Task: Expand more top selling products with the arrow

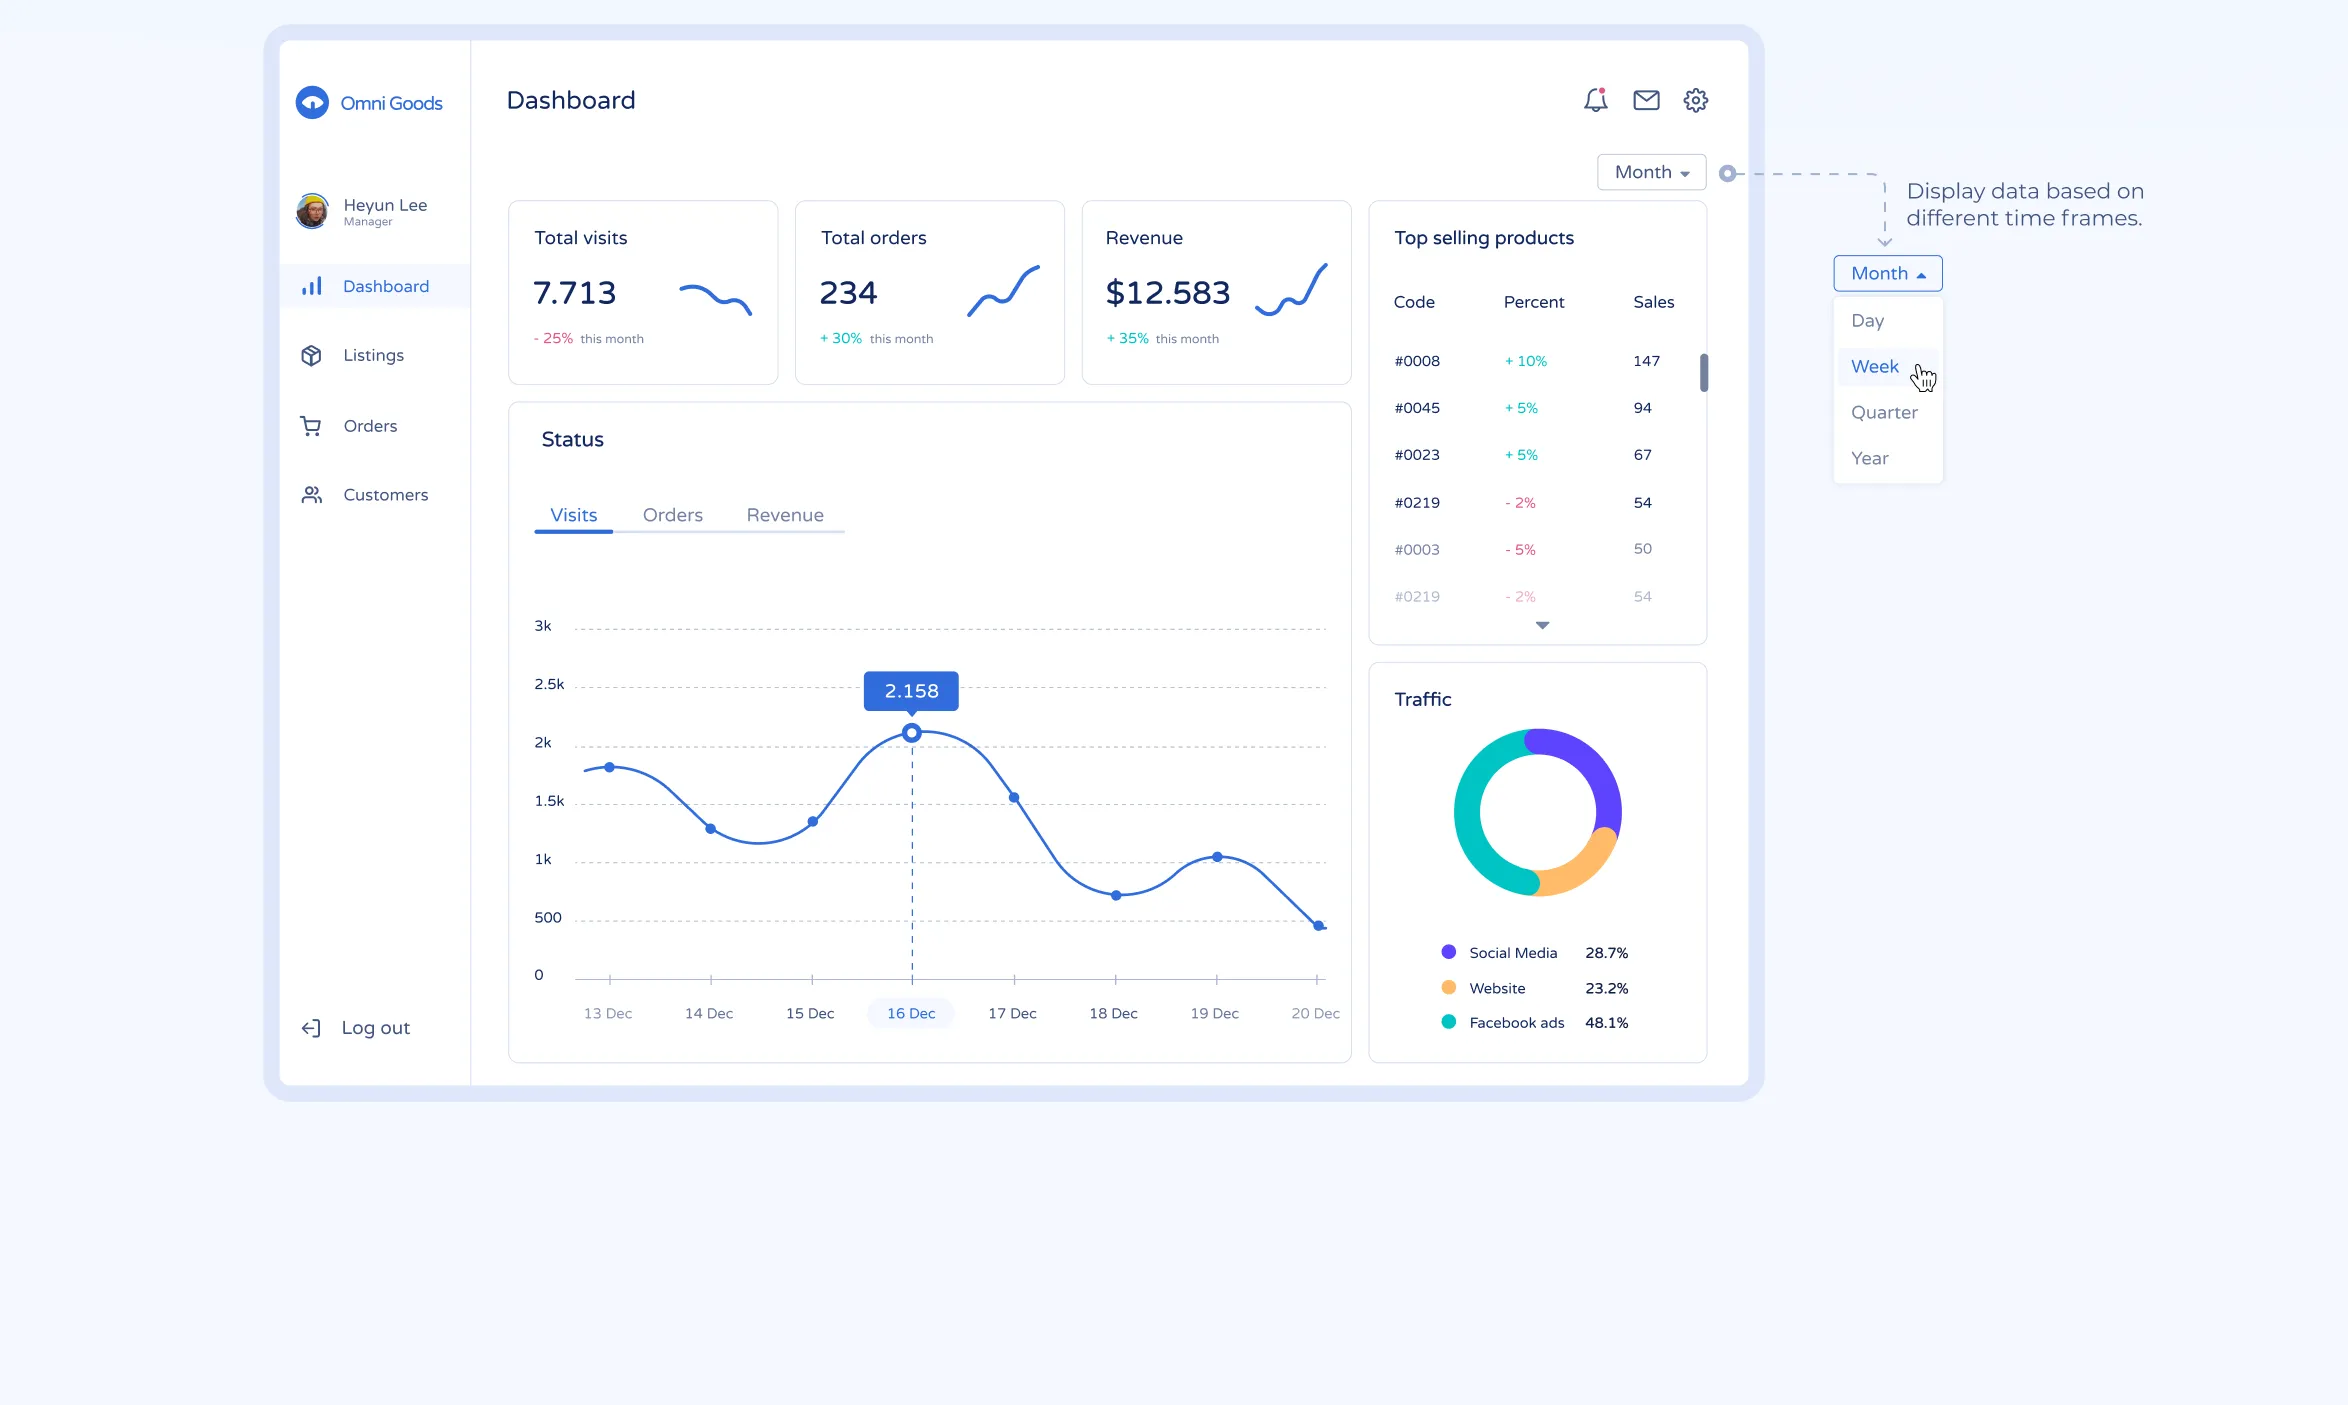Action: pyautogui.click(x=1542, y=624)
